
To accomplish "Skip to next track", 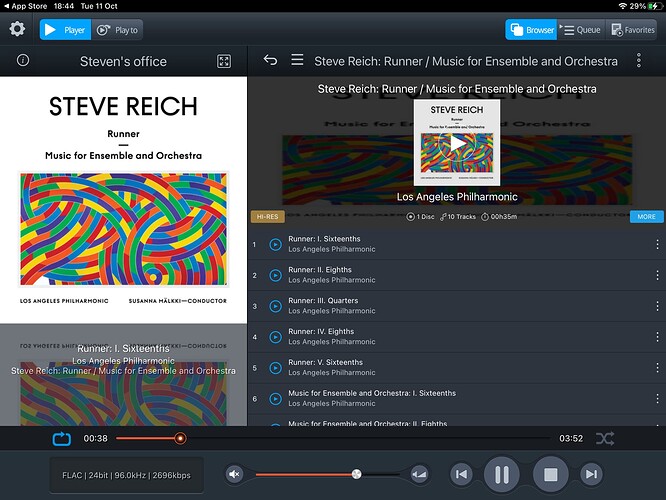I will tap(591, 474).
